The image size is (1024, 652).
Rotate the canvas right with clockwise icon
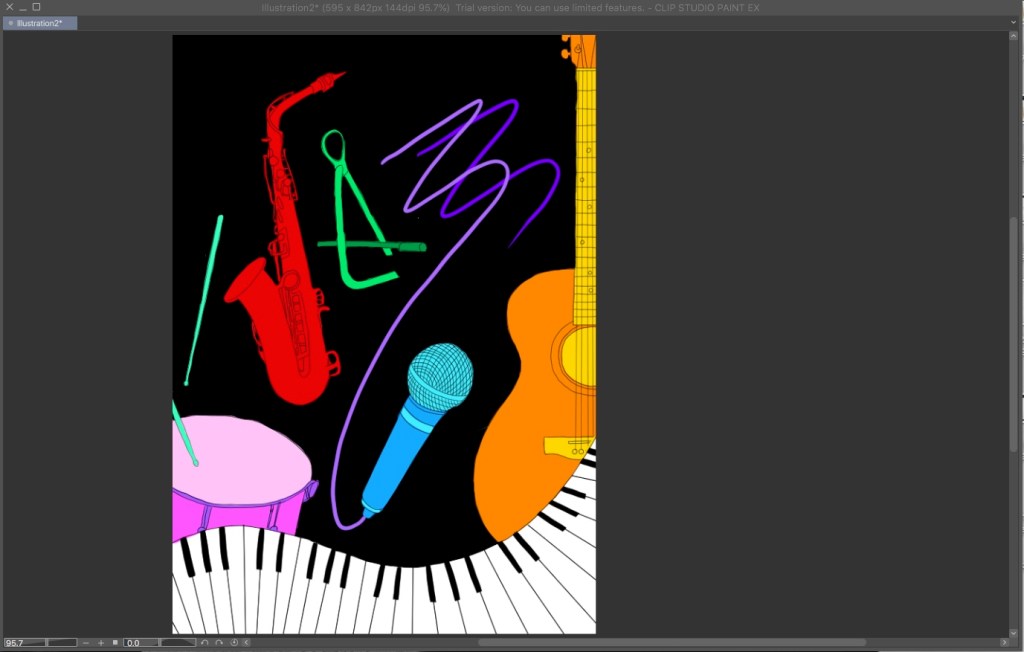[219, 643]
